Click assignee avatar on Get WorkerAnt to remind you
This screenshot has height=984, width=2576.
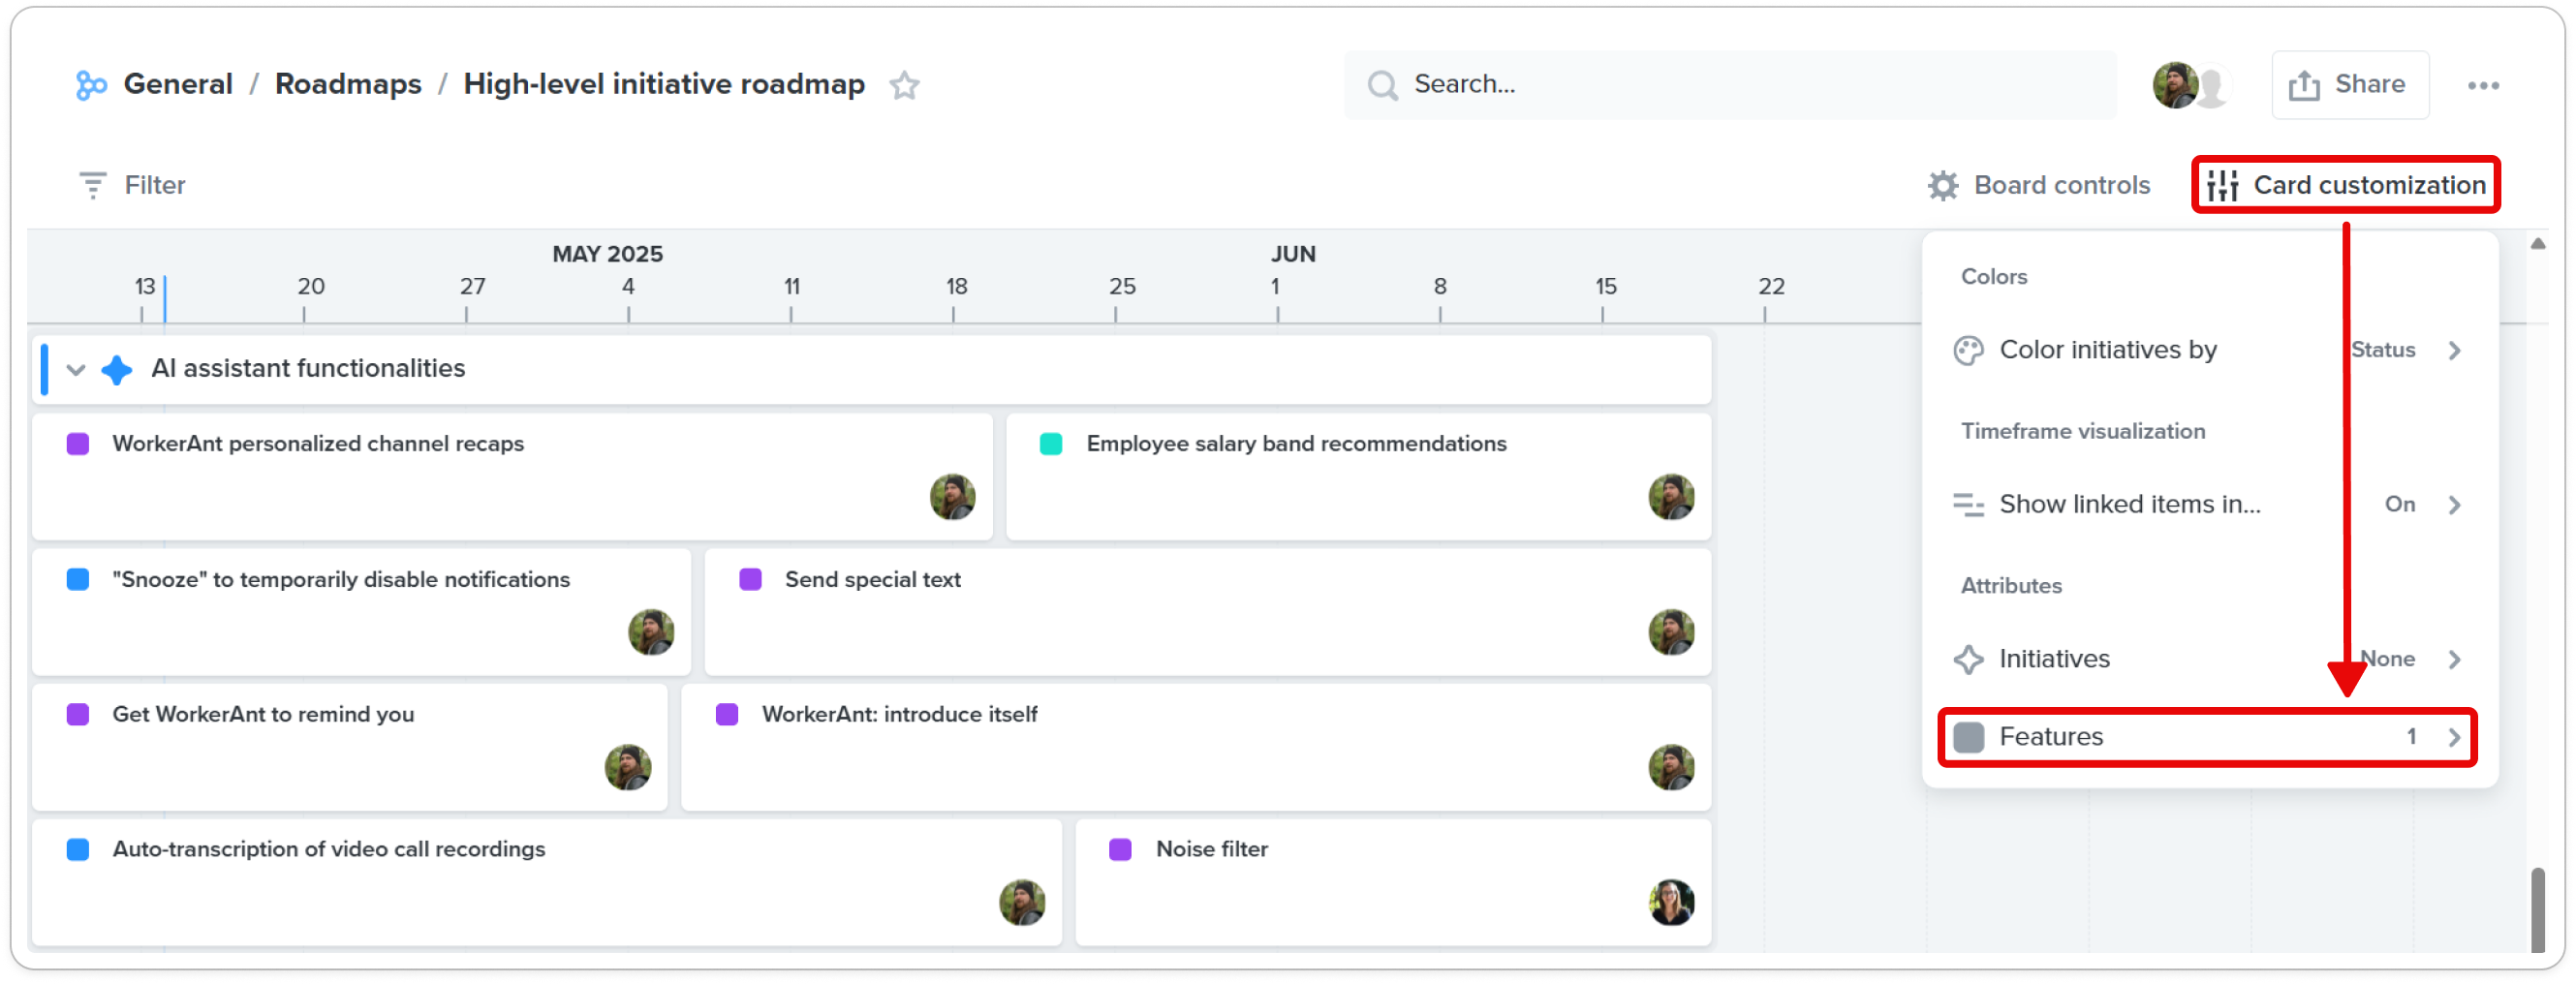coord(628,767)
